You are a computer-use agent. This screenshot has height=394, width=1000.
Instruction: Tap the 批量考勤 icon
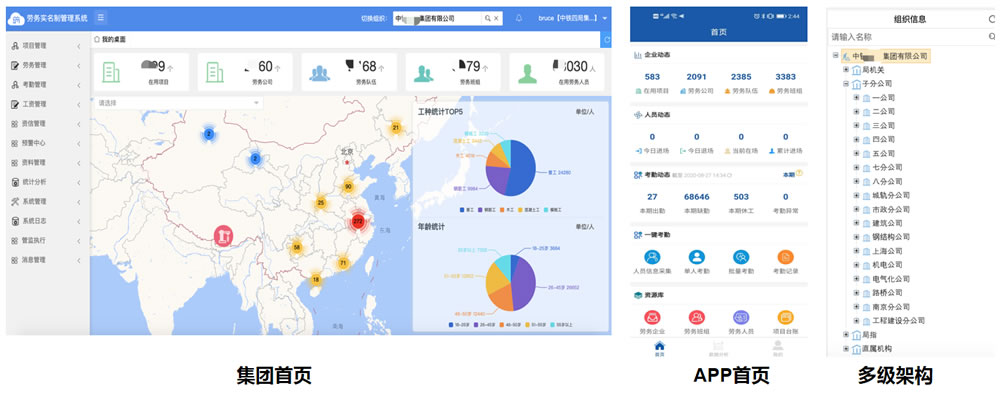[x=741, y=257]
